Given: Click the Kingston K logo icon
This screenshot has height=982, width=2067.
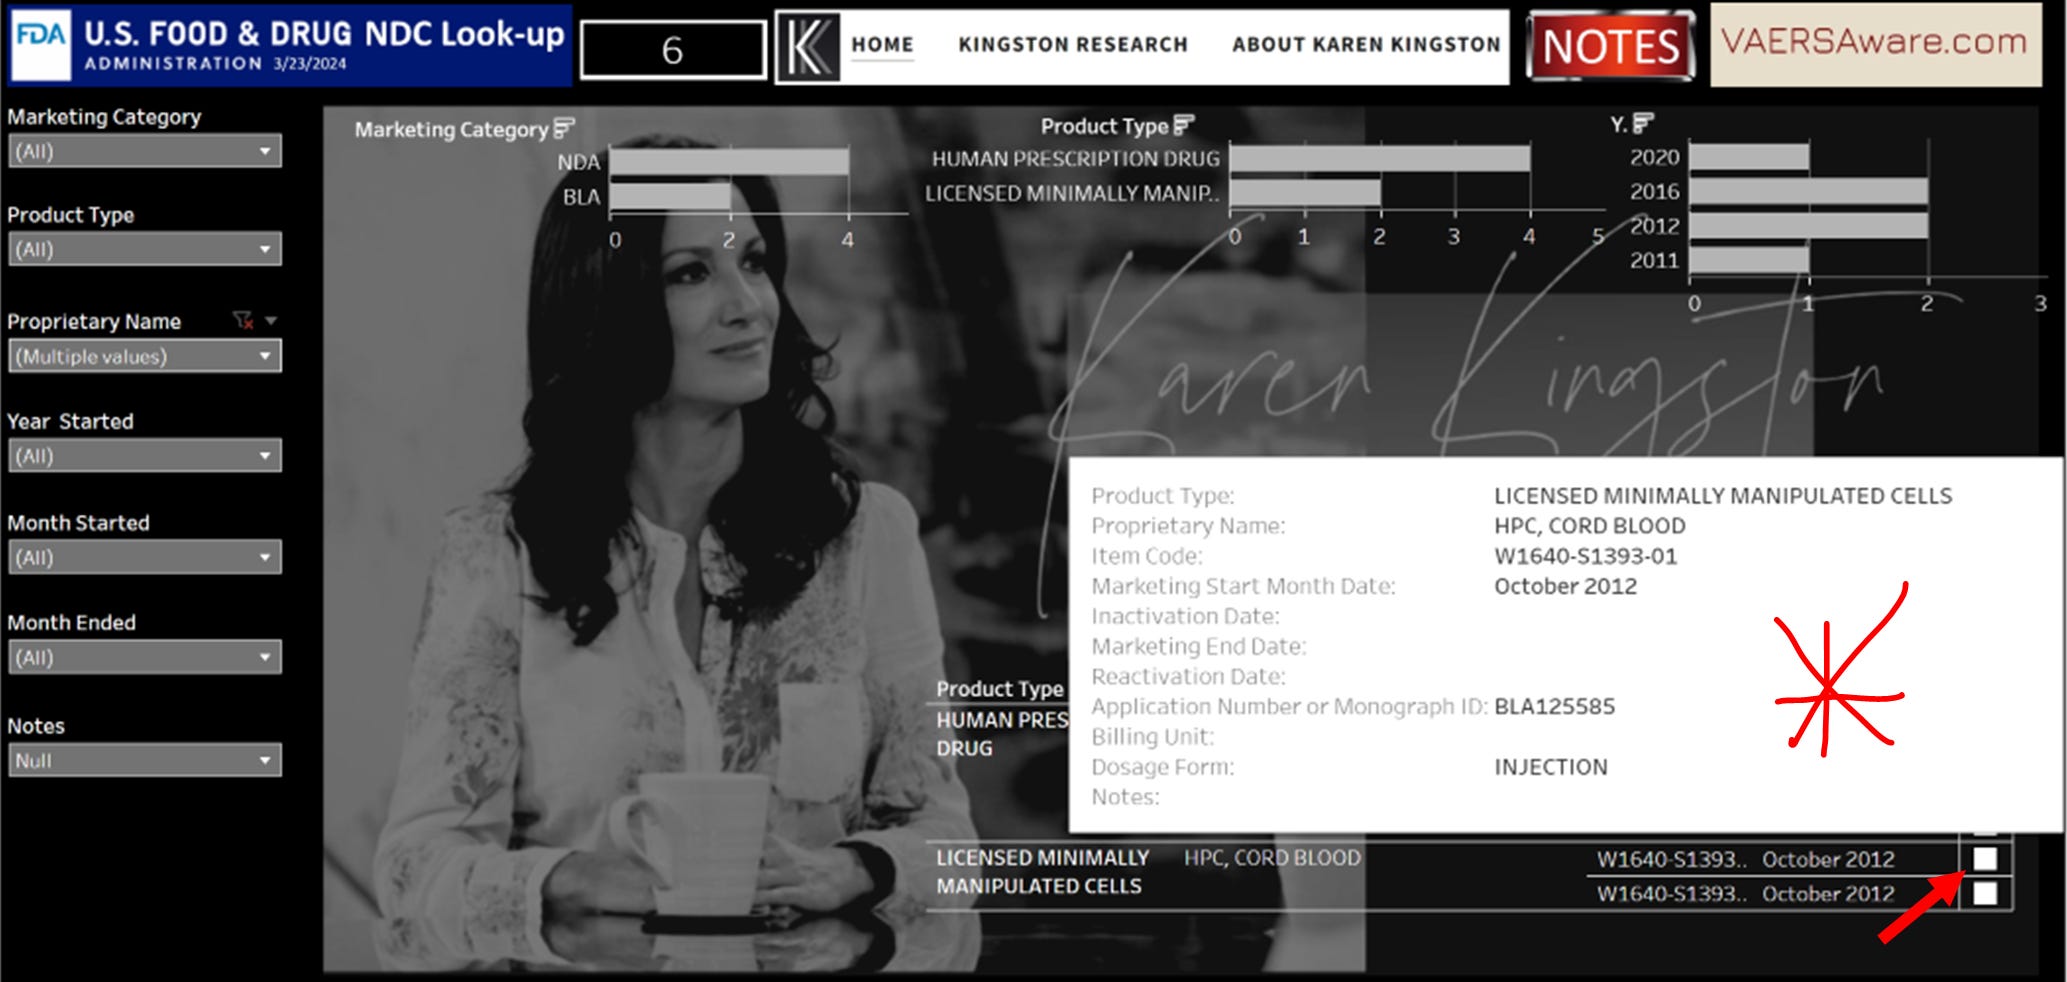Looking at the screenshot, I should (x=808, y=47).
